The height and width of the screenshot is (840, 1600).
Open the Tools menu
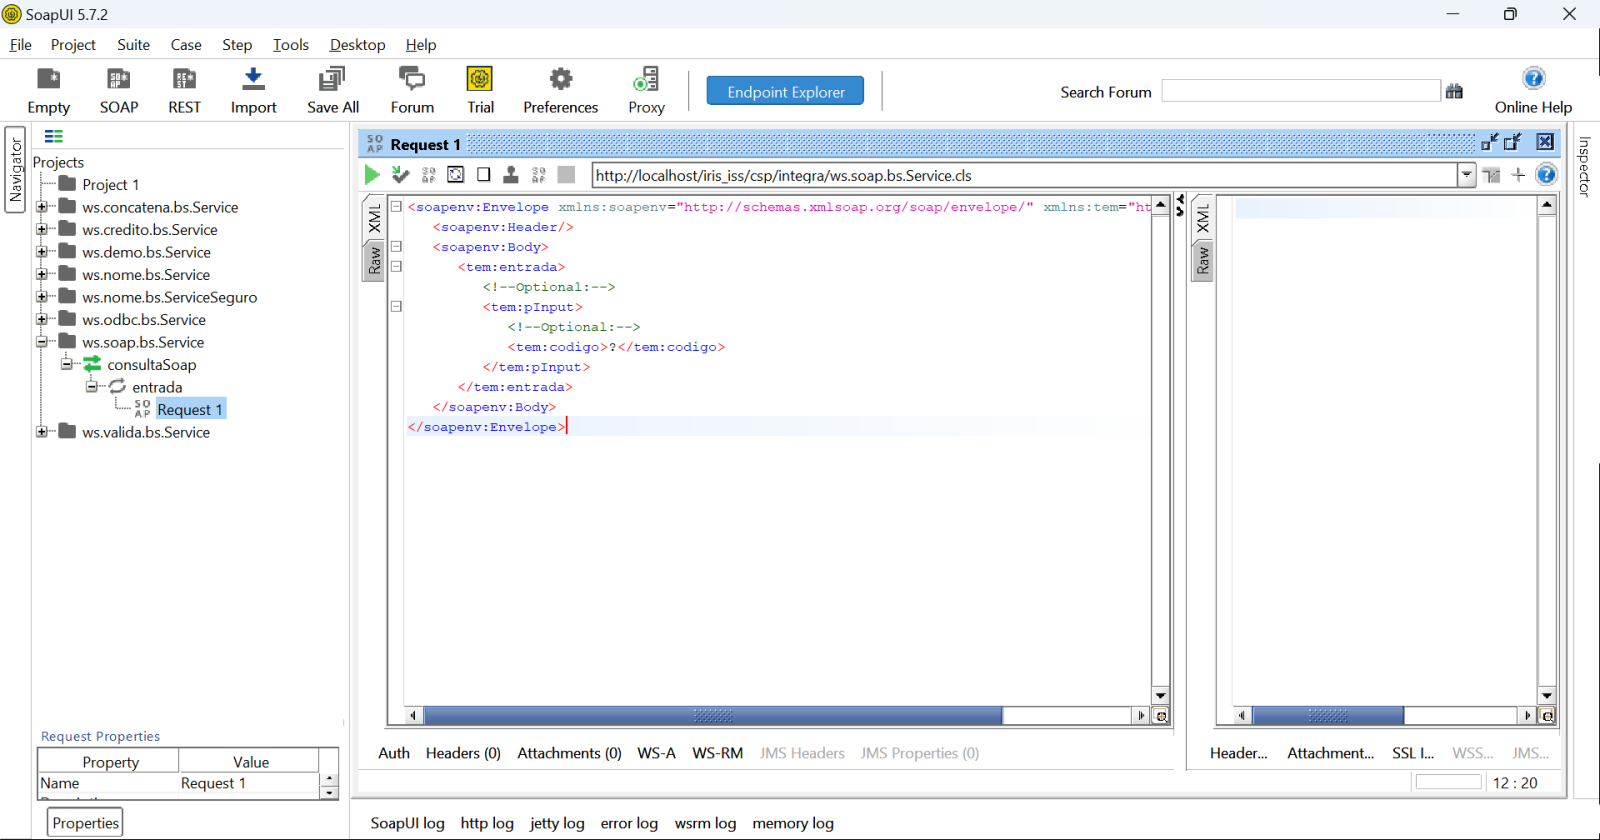click(290, 45)
